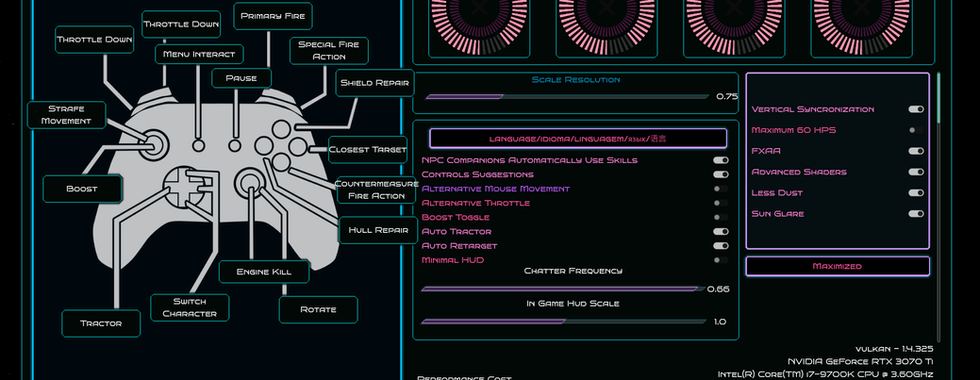Toggle Vertical Syncronization off
The width and height of the screenshot is (980, 380).
[x=916, y=109]
